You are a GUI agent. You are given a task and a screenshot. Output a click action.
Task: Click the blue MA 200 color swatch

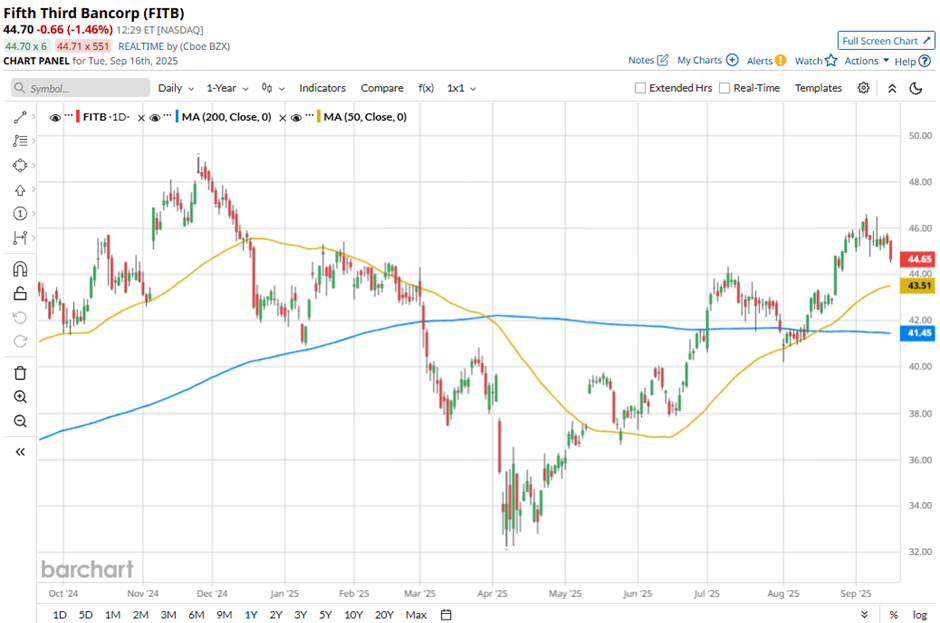(x=177, y=117)
